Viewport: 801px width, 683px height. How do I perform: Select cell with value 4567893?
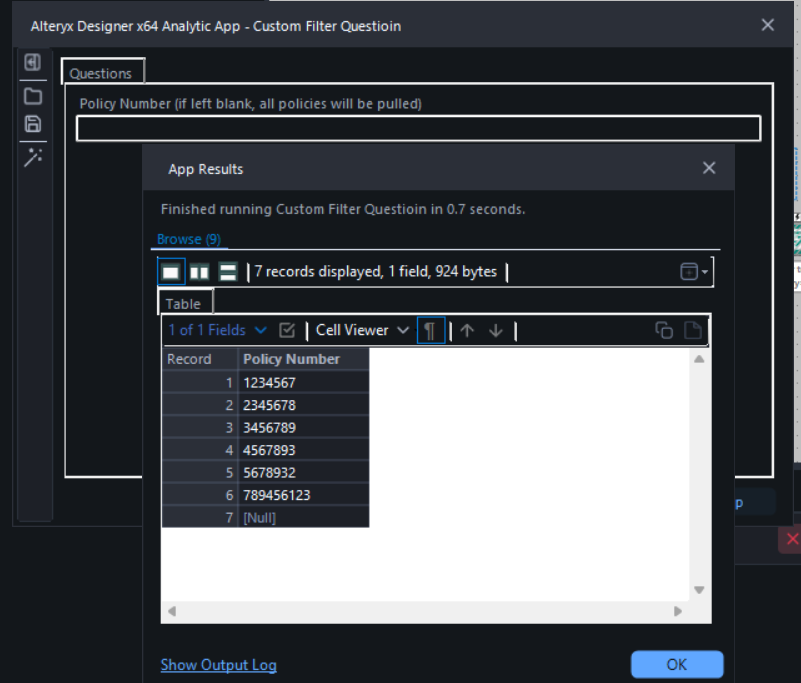pos(303,450)
